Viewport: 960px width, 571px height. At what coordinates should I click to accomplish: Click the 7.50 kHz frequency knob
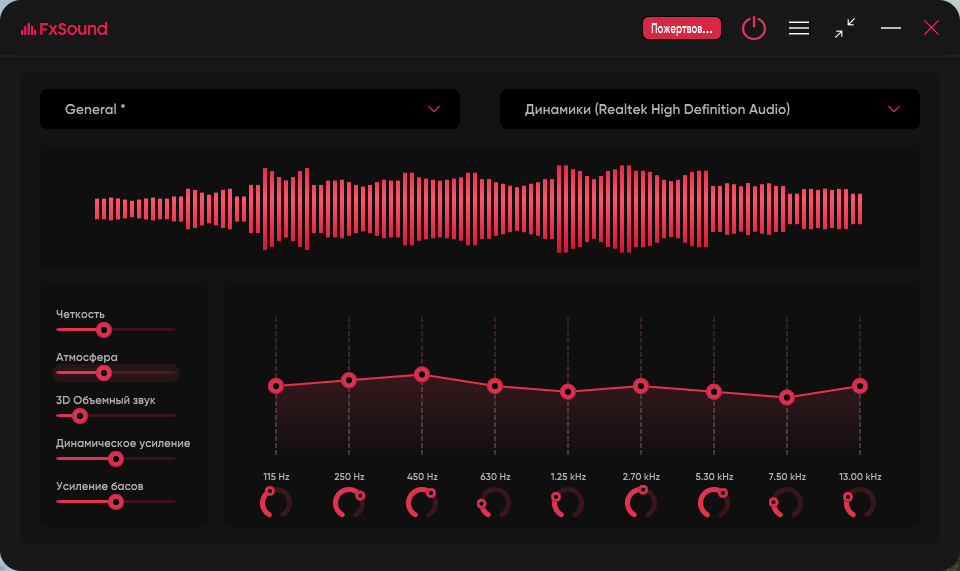coord(787,502)
